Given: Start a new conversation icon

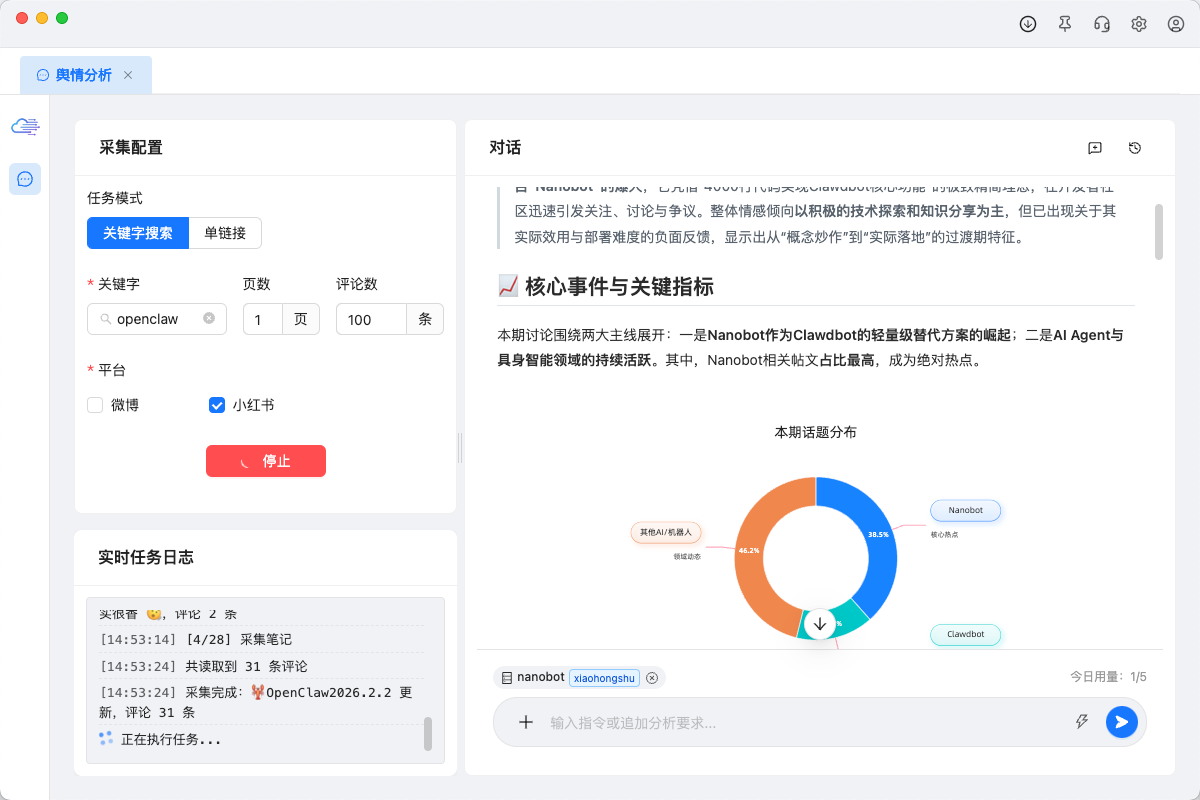Looking at the screenshot, I should [x=1095, y=148].
